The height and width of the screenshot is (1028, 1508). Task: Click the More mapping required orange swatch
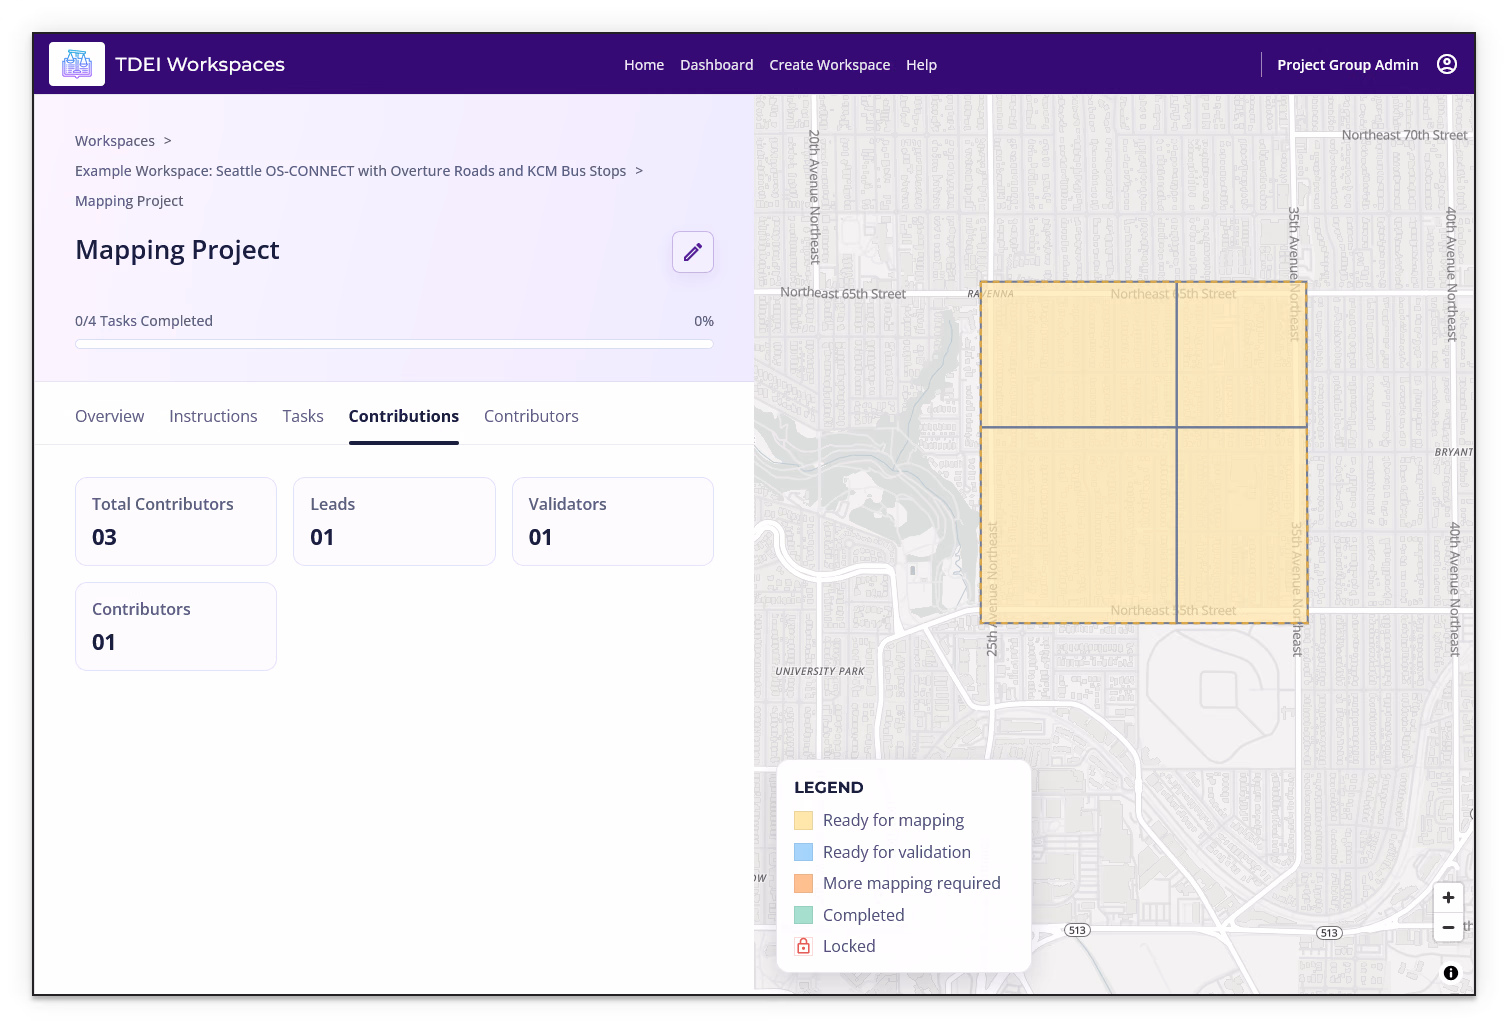point(803,883)
